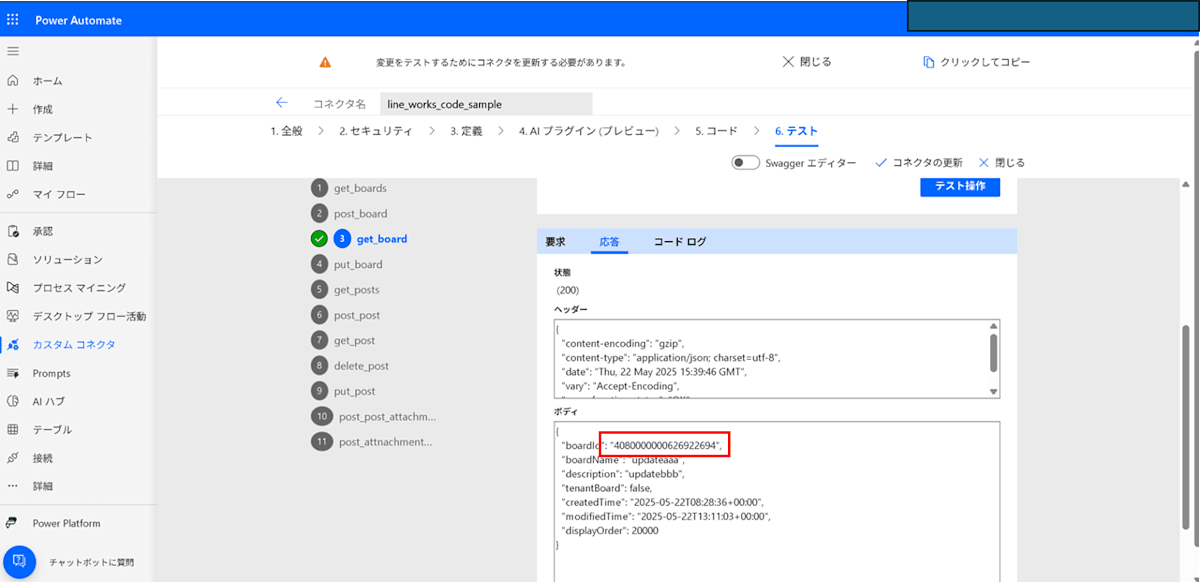The width and height of the screenshot is (1200, 582).
Task: Click チャットボットに質問 text
Action: (x=91, y=562)
